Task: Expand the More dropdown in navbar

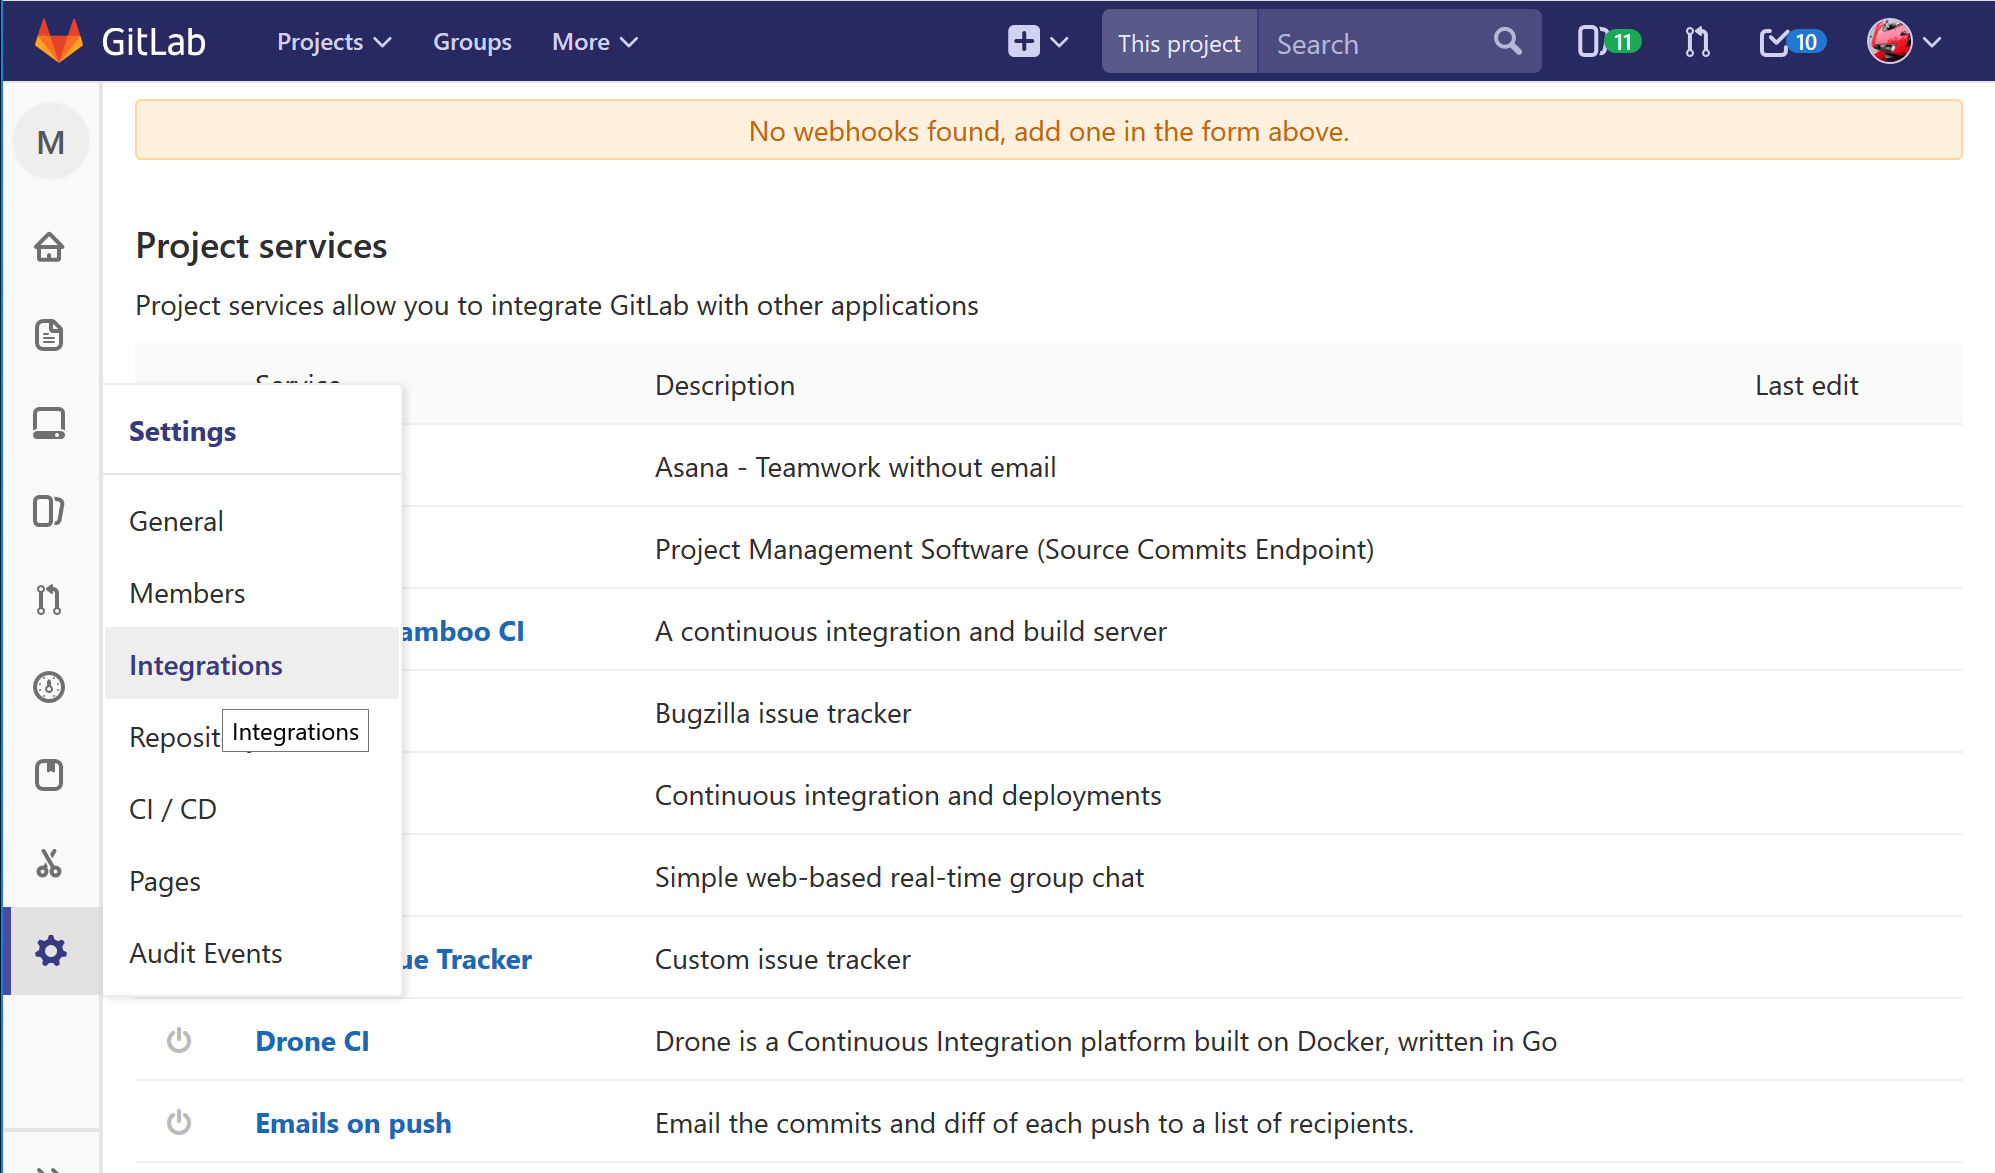Action: pos(594,42)
